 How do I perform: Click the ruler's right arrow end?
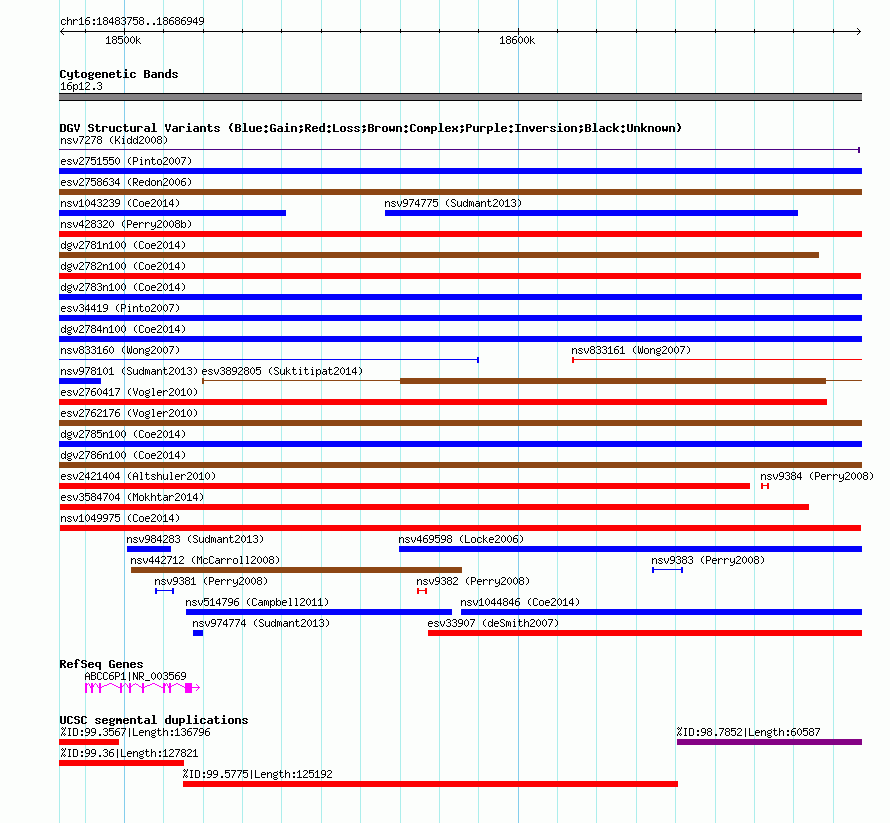(x=858, y=31)
